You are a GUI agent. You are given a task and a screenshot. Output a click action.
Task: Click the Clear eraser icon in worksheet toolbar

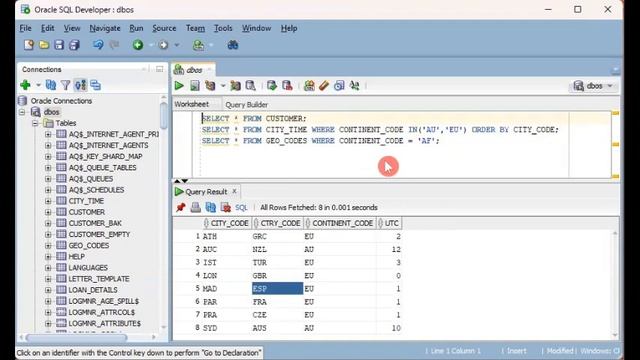pyautogui.click(x=324, y=86)
